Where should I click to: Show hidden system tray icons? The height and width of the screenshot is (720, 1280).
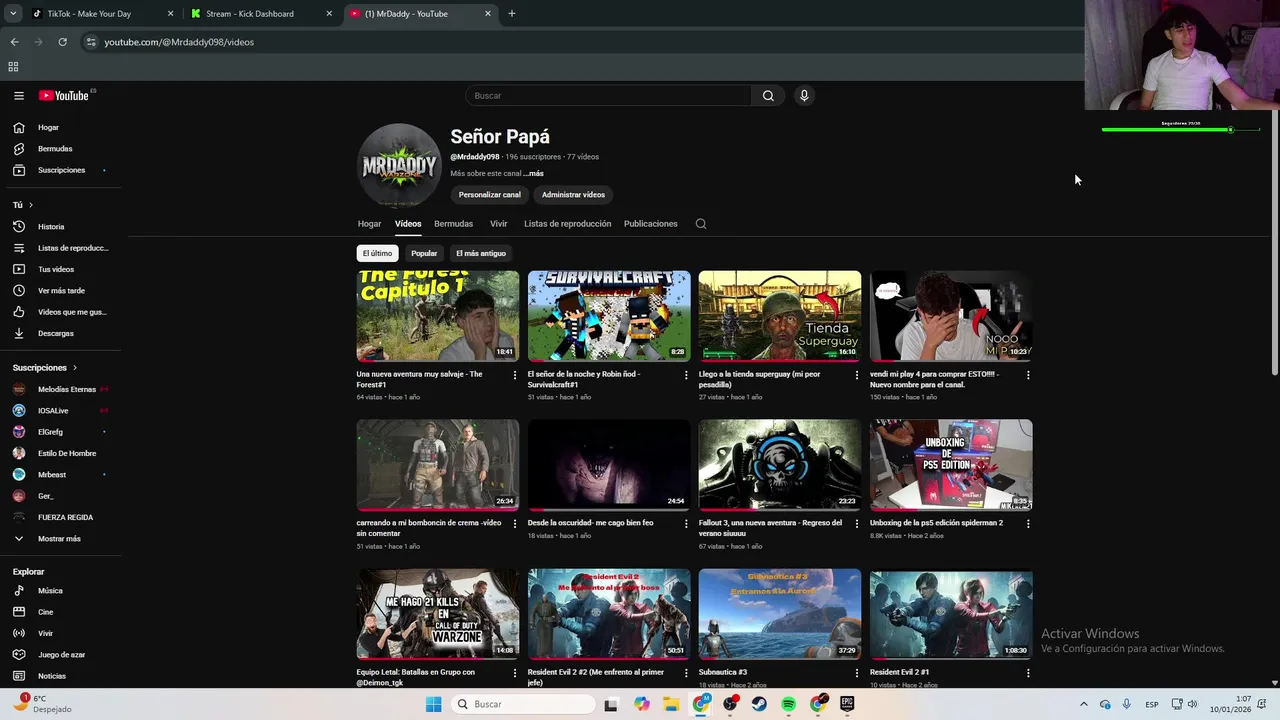1083,705
